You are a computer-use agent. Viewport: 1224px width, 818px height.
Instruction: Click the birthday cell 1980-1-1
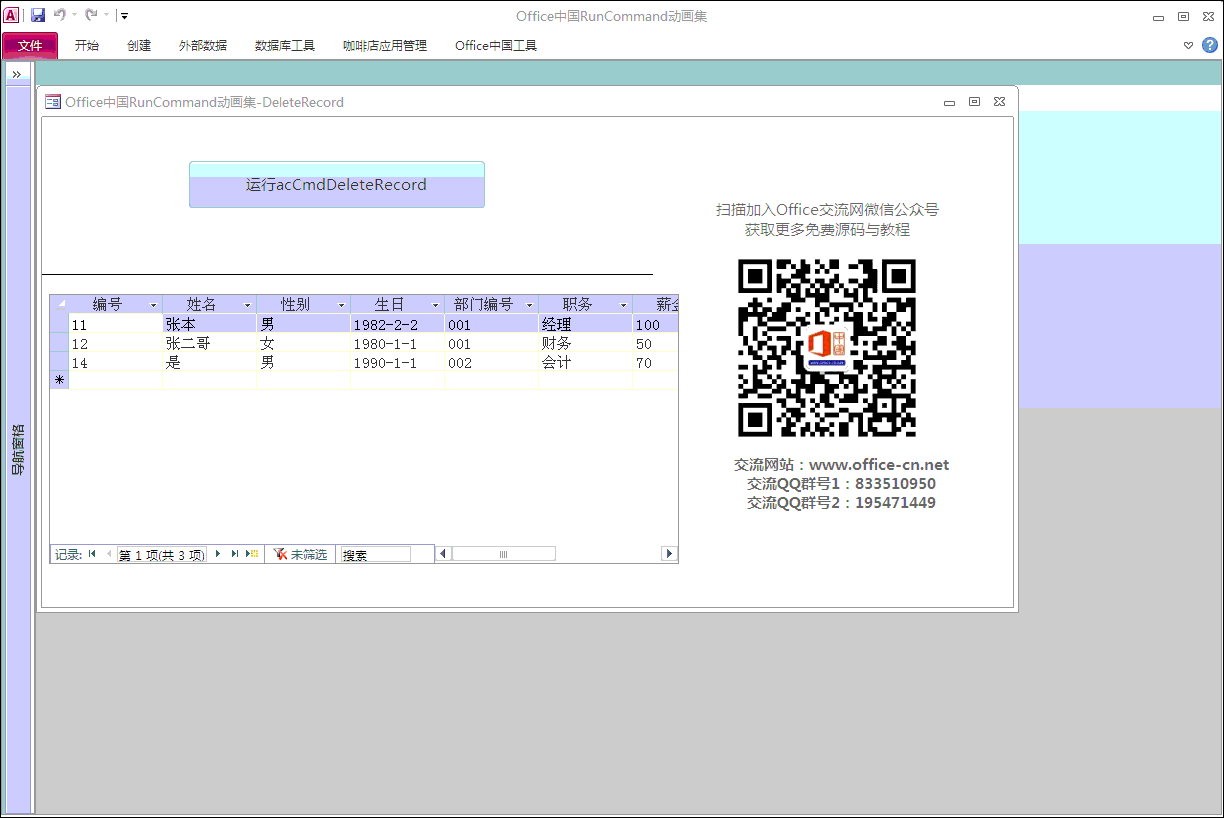coord(397,343)
